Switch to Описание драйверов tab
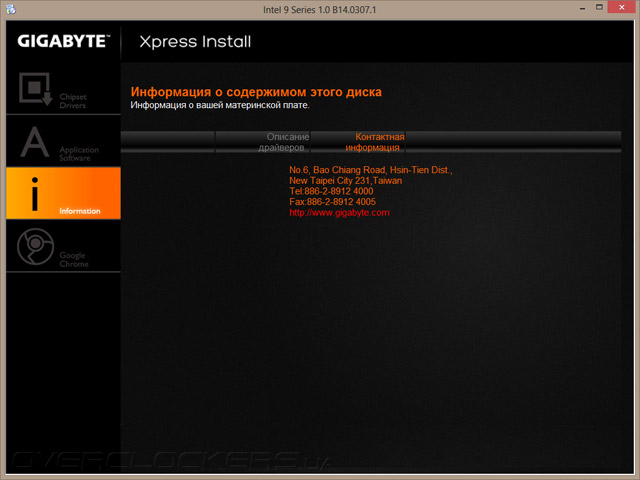The height and width of the screenshot is (480, 640). pyautogui.click(x=262, y=142)
